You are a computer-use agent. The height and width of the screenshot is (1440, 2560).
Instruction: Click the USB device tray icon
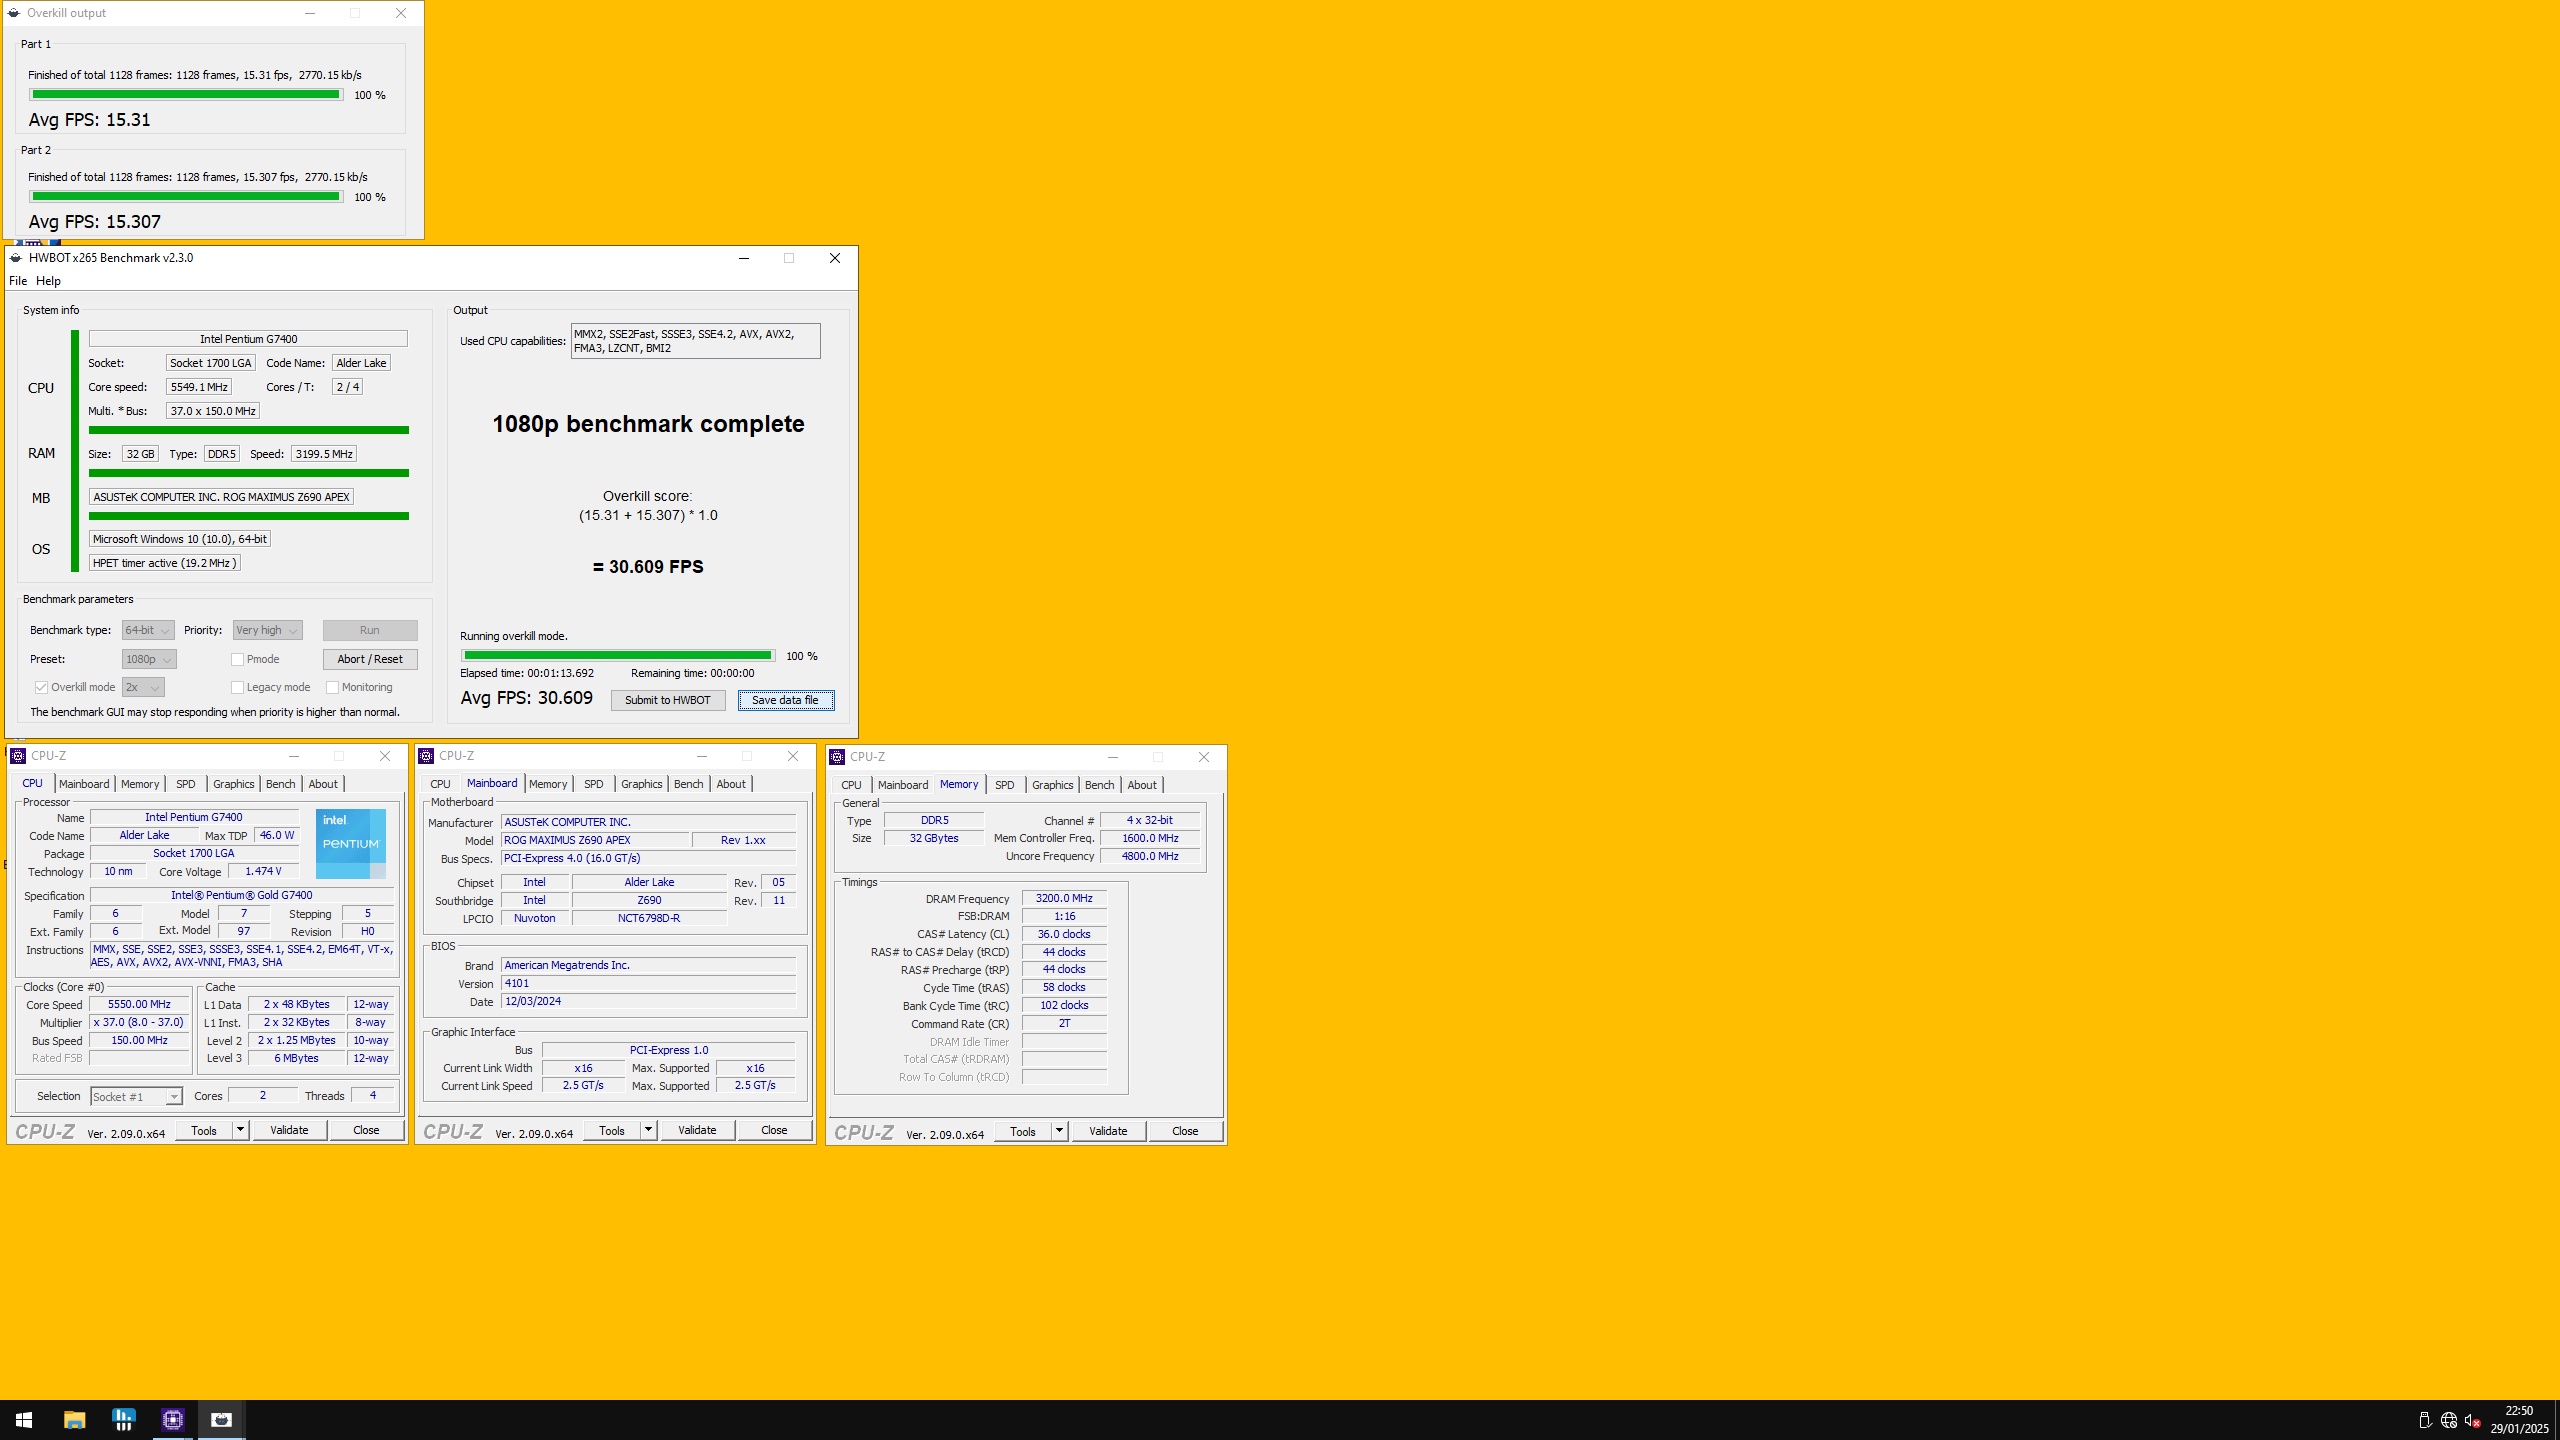pos(2425,1420)
